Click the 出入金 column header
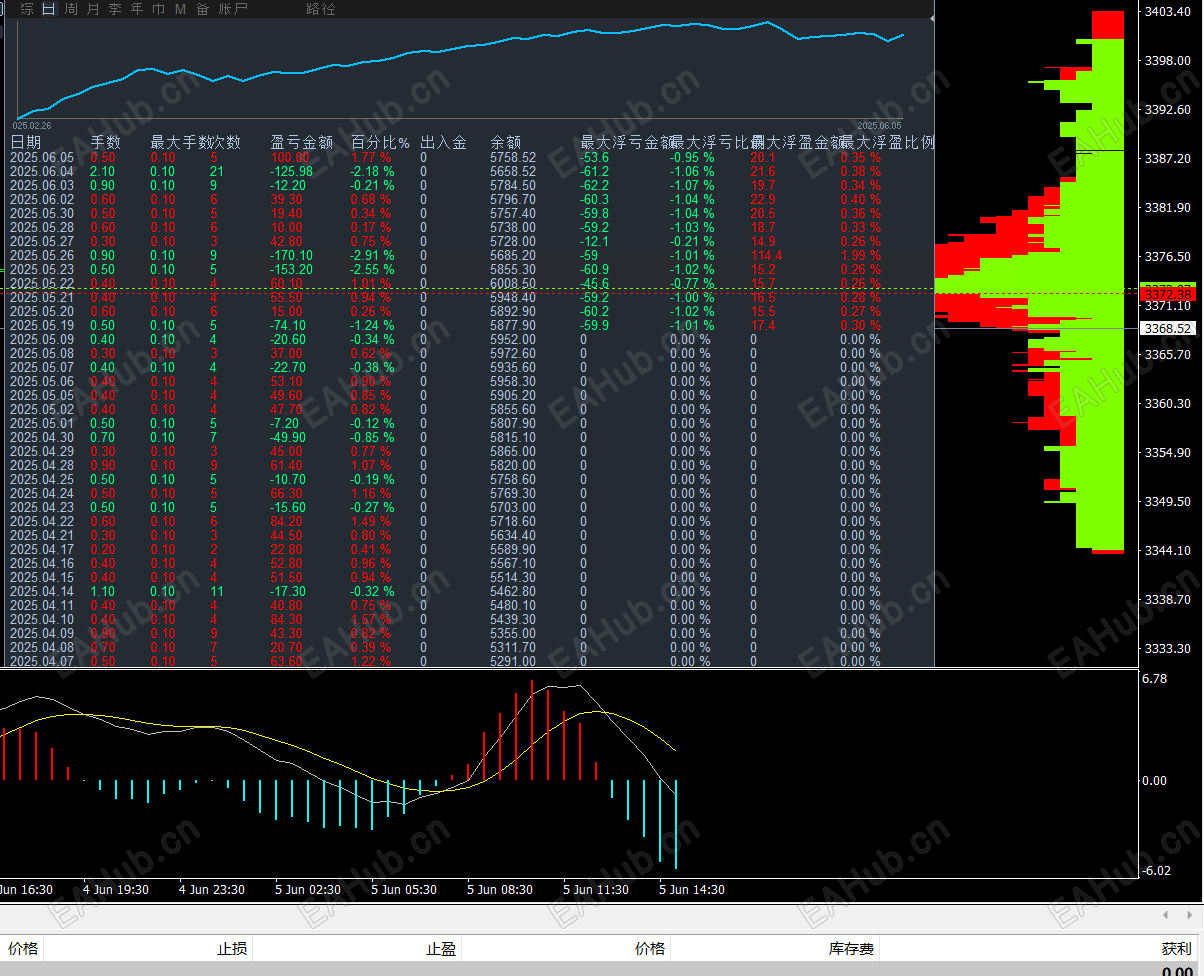The image size is (1204, 976). click(444, 143)
